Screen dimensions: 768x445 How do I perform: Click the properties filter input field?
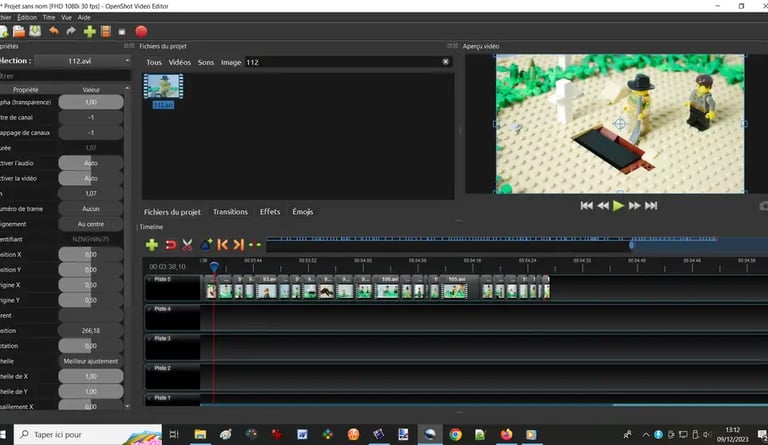(65, 76)
